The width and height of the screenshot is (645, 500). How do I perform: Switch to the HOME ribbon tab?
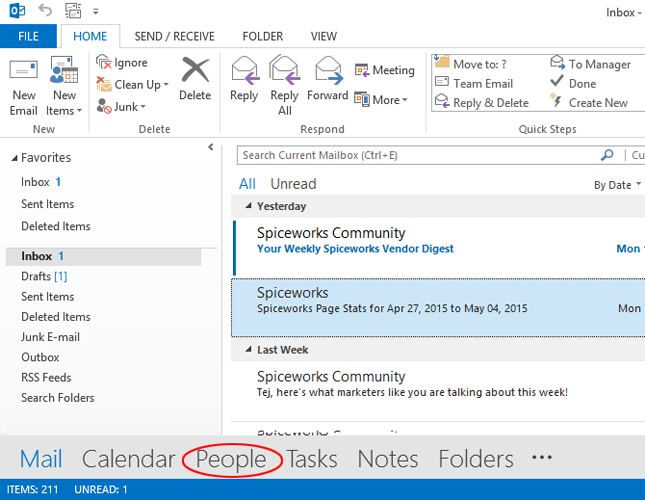(90, 36)
